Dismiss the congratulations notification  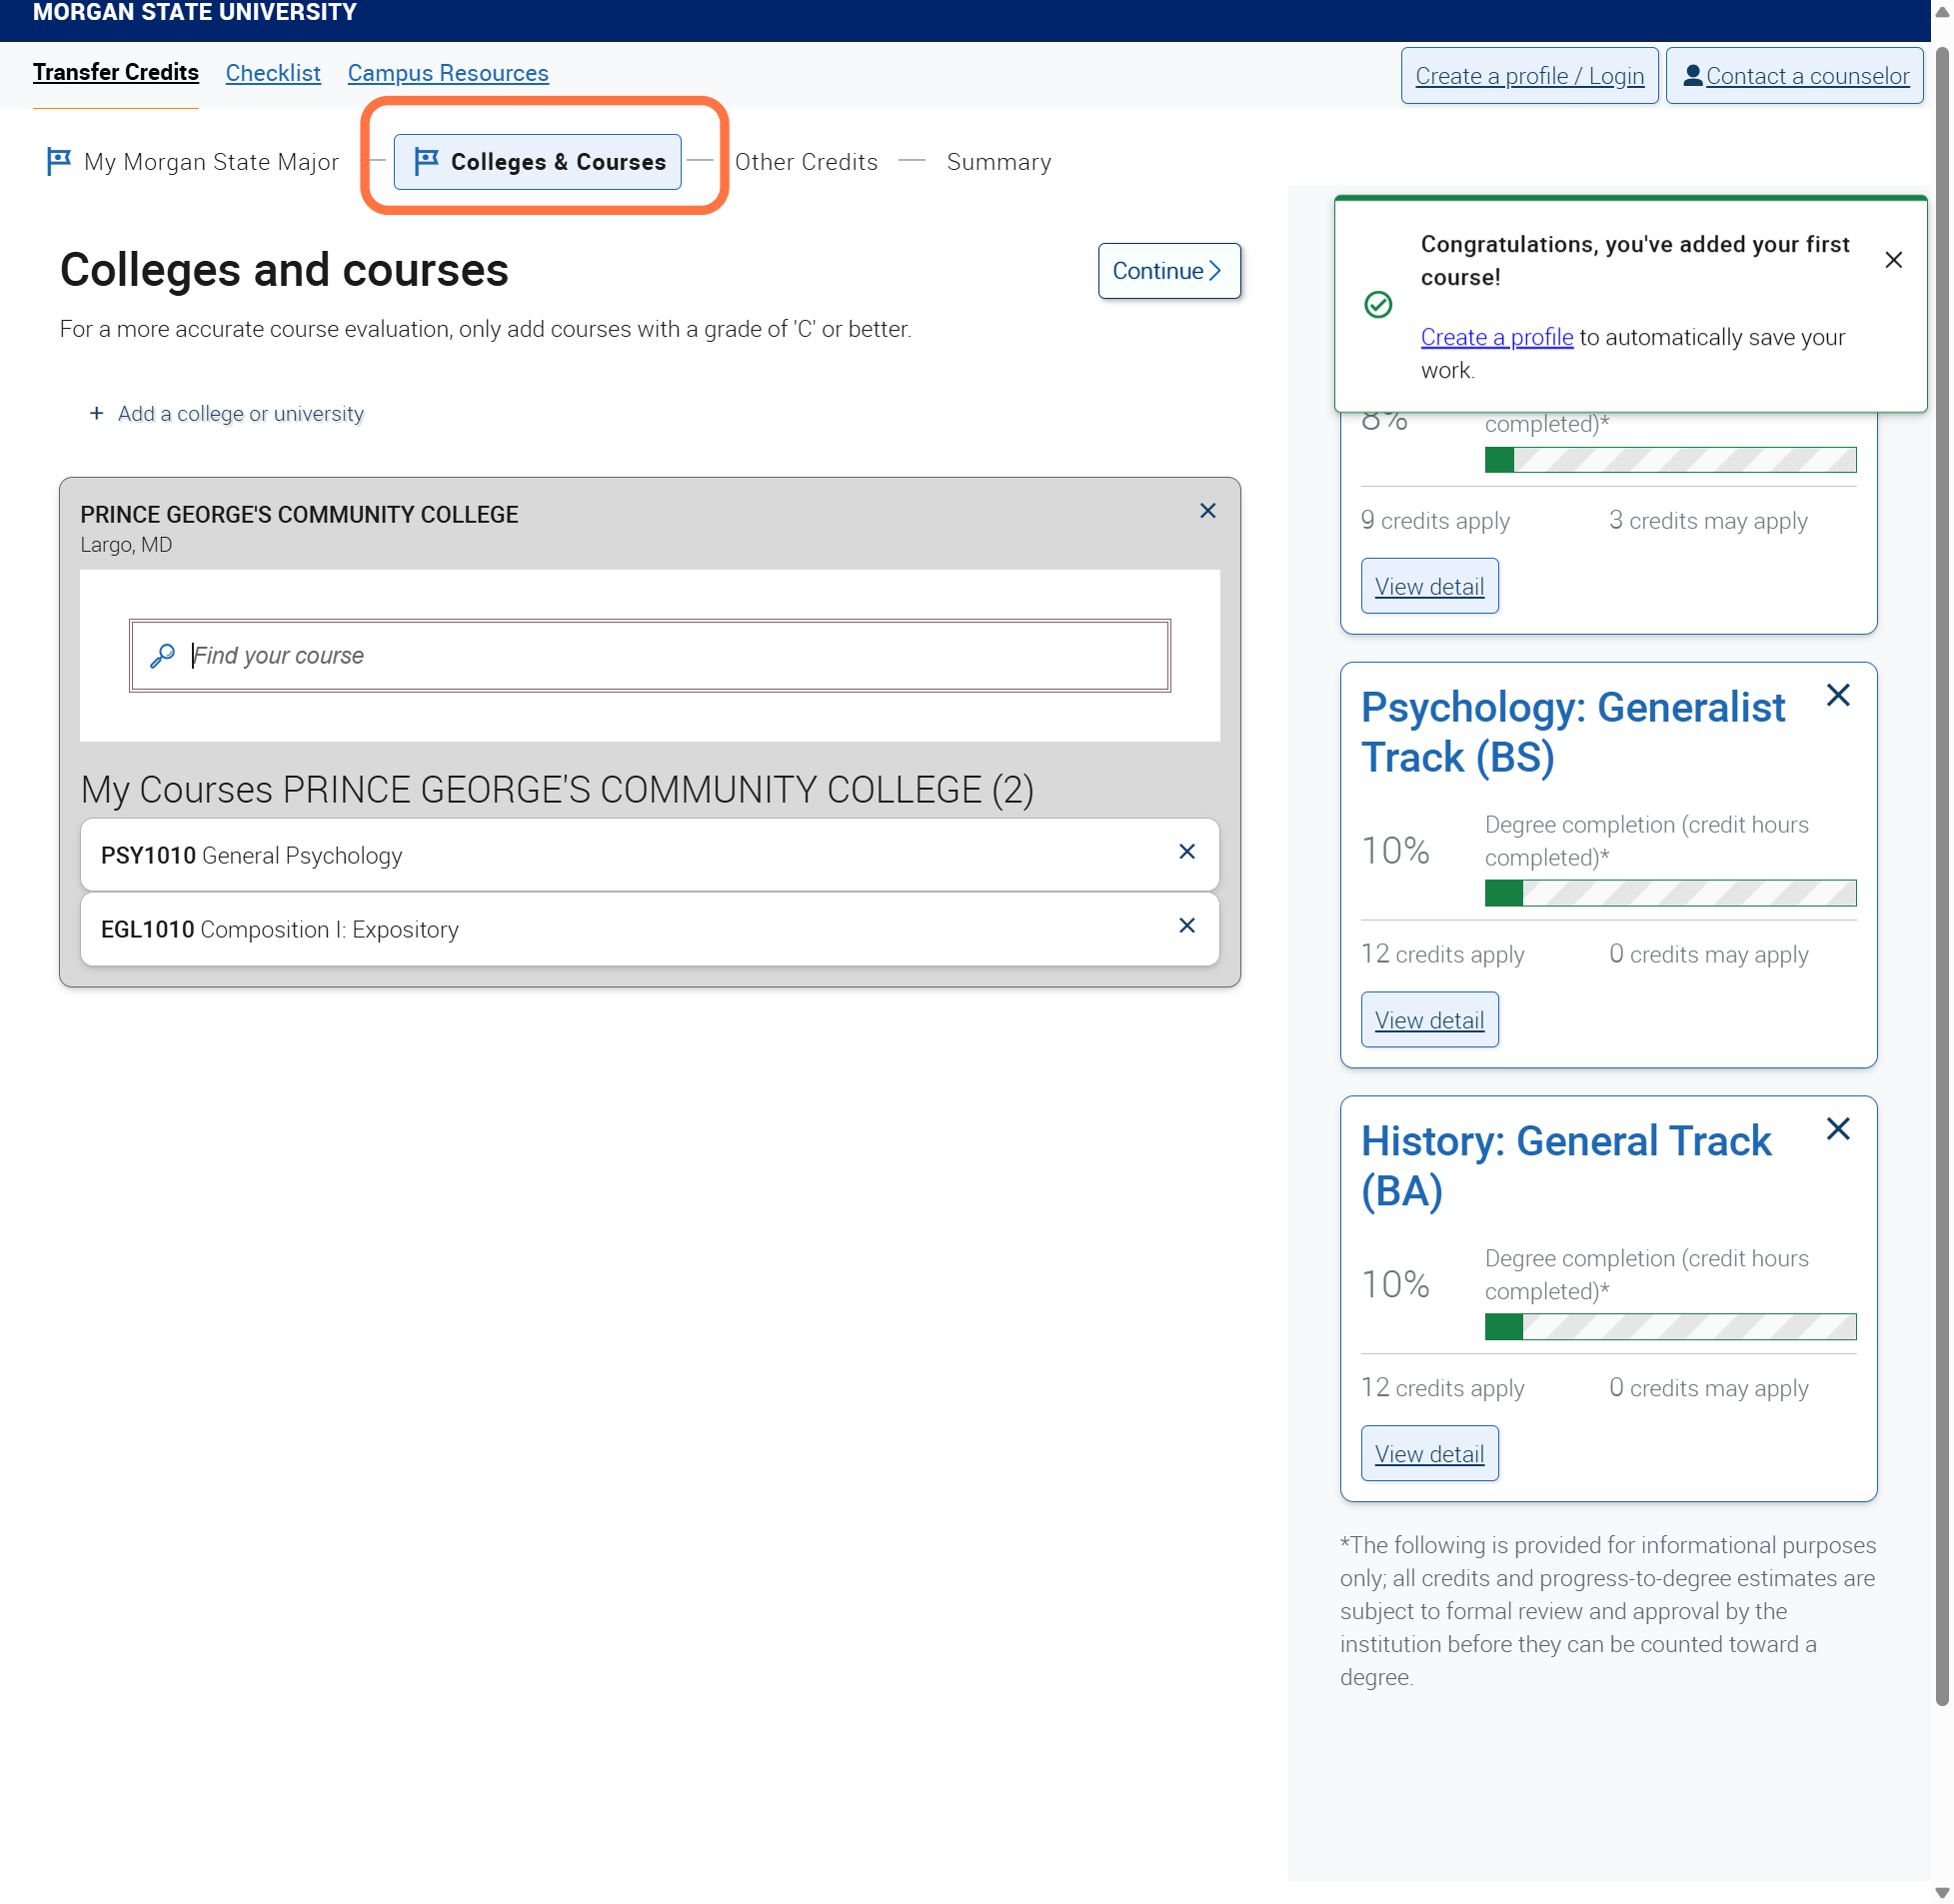[x=1893, y=260]
